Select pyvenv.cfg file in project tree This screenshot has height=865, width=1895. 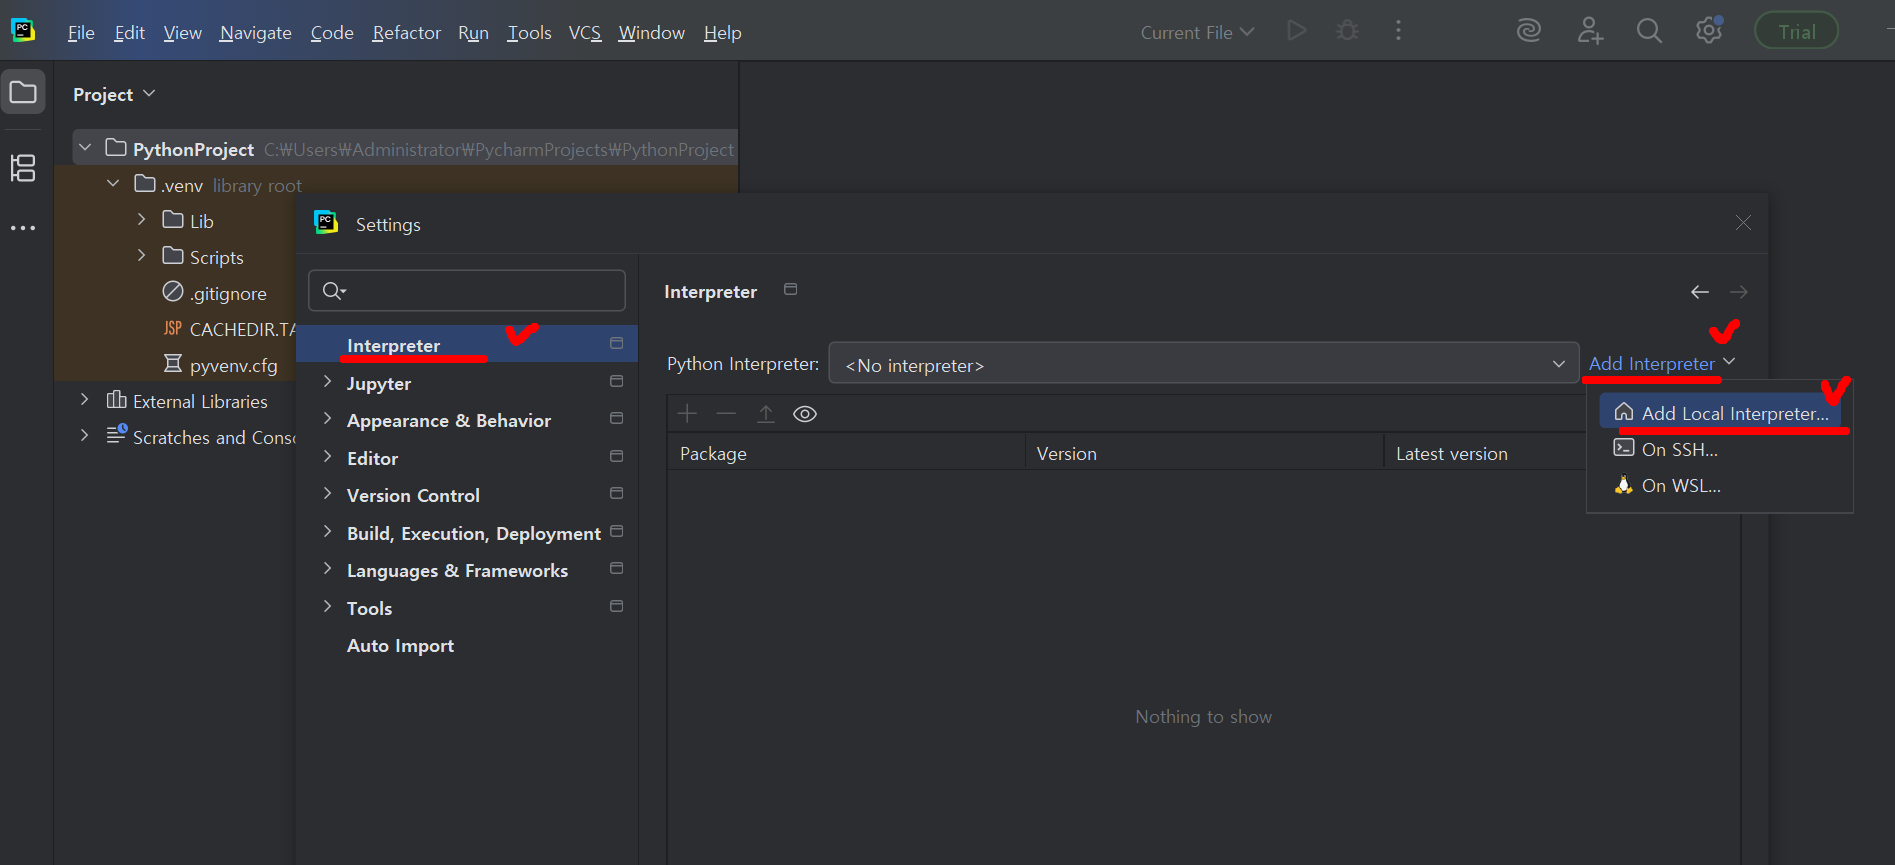point(233,365)
